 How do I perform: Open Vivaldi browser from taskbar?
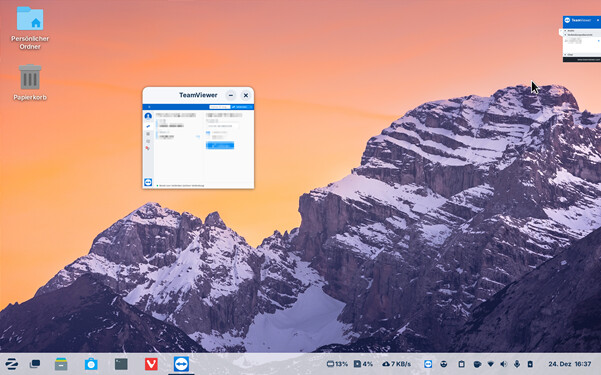coord(151,363)
